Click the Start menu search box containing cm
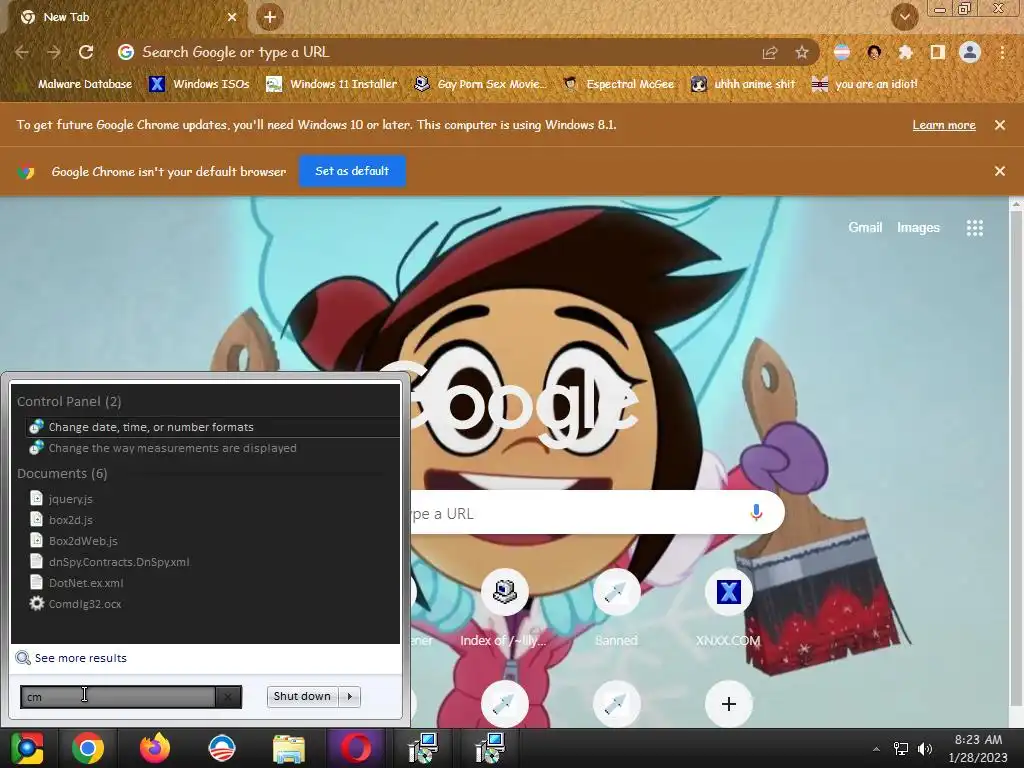 pos(118,697)
